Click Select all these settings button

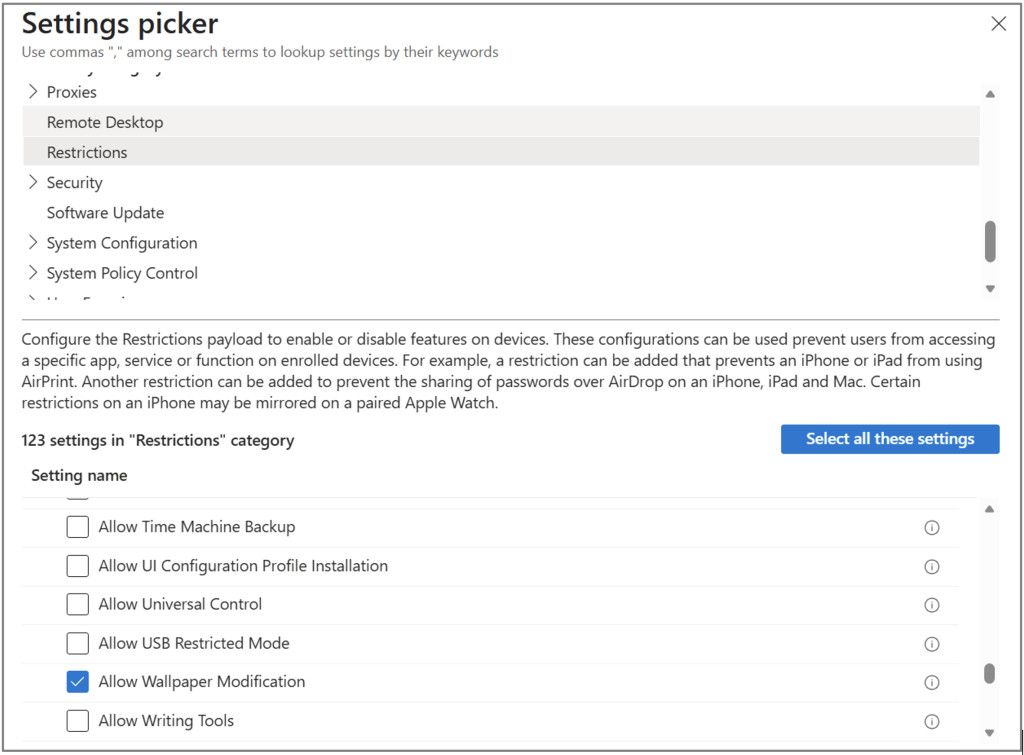(x=889, y=439)
